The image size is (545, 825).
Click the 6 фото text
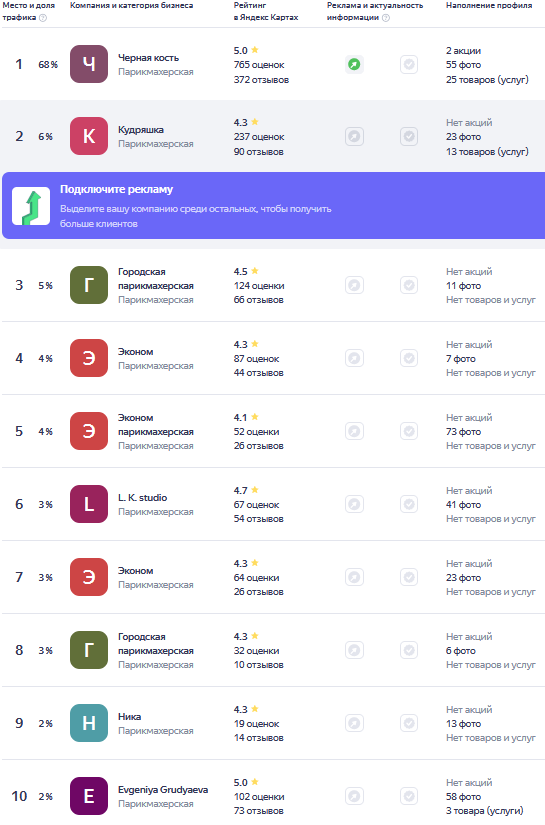461,651
